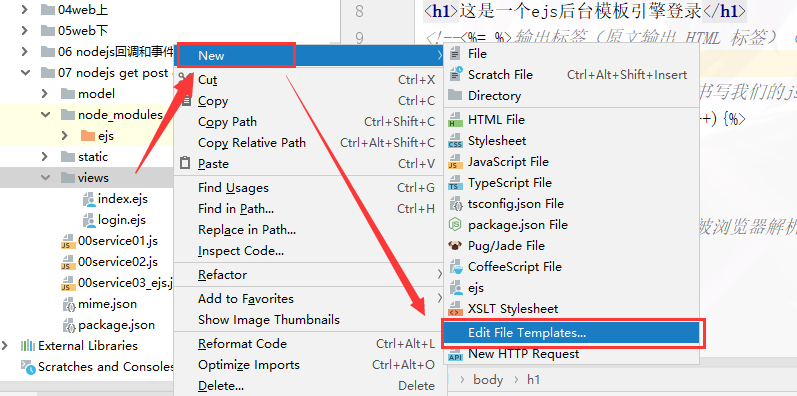Open Add to Favorites submenu
The width and height of the screenshot is (797, 396).
310,299
